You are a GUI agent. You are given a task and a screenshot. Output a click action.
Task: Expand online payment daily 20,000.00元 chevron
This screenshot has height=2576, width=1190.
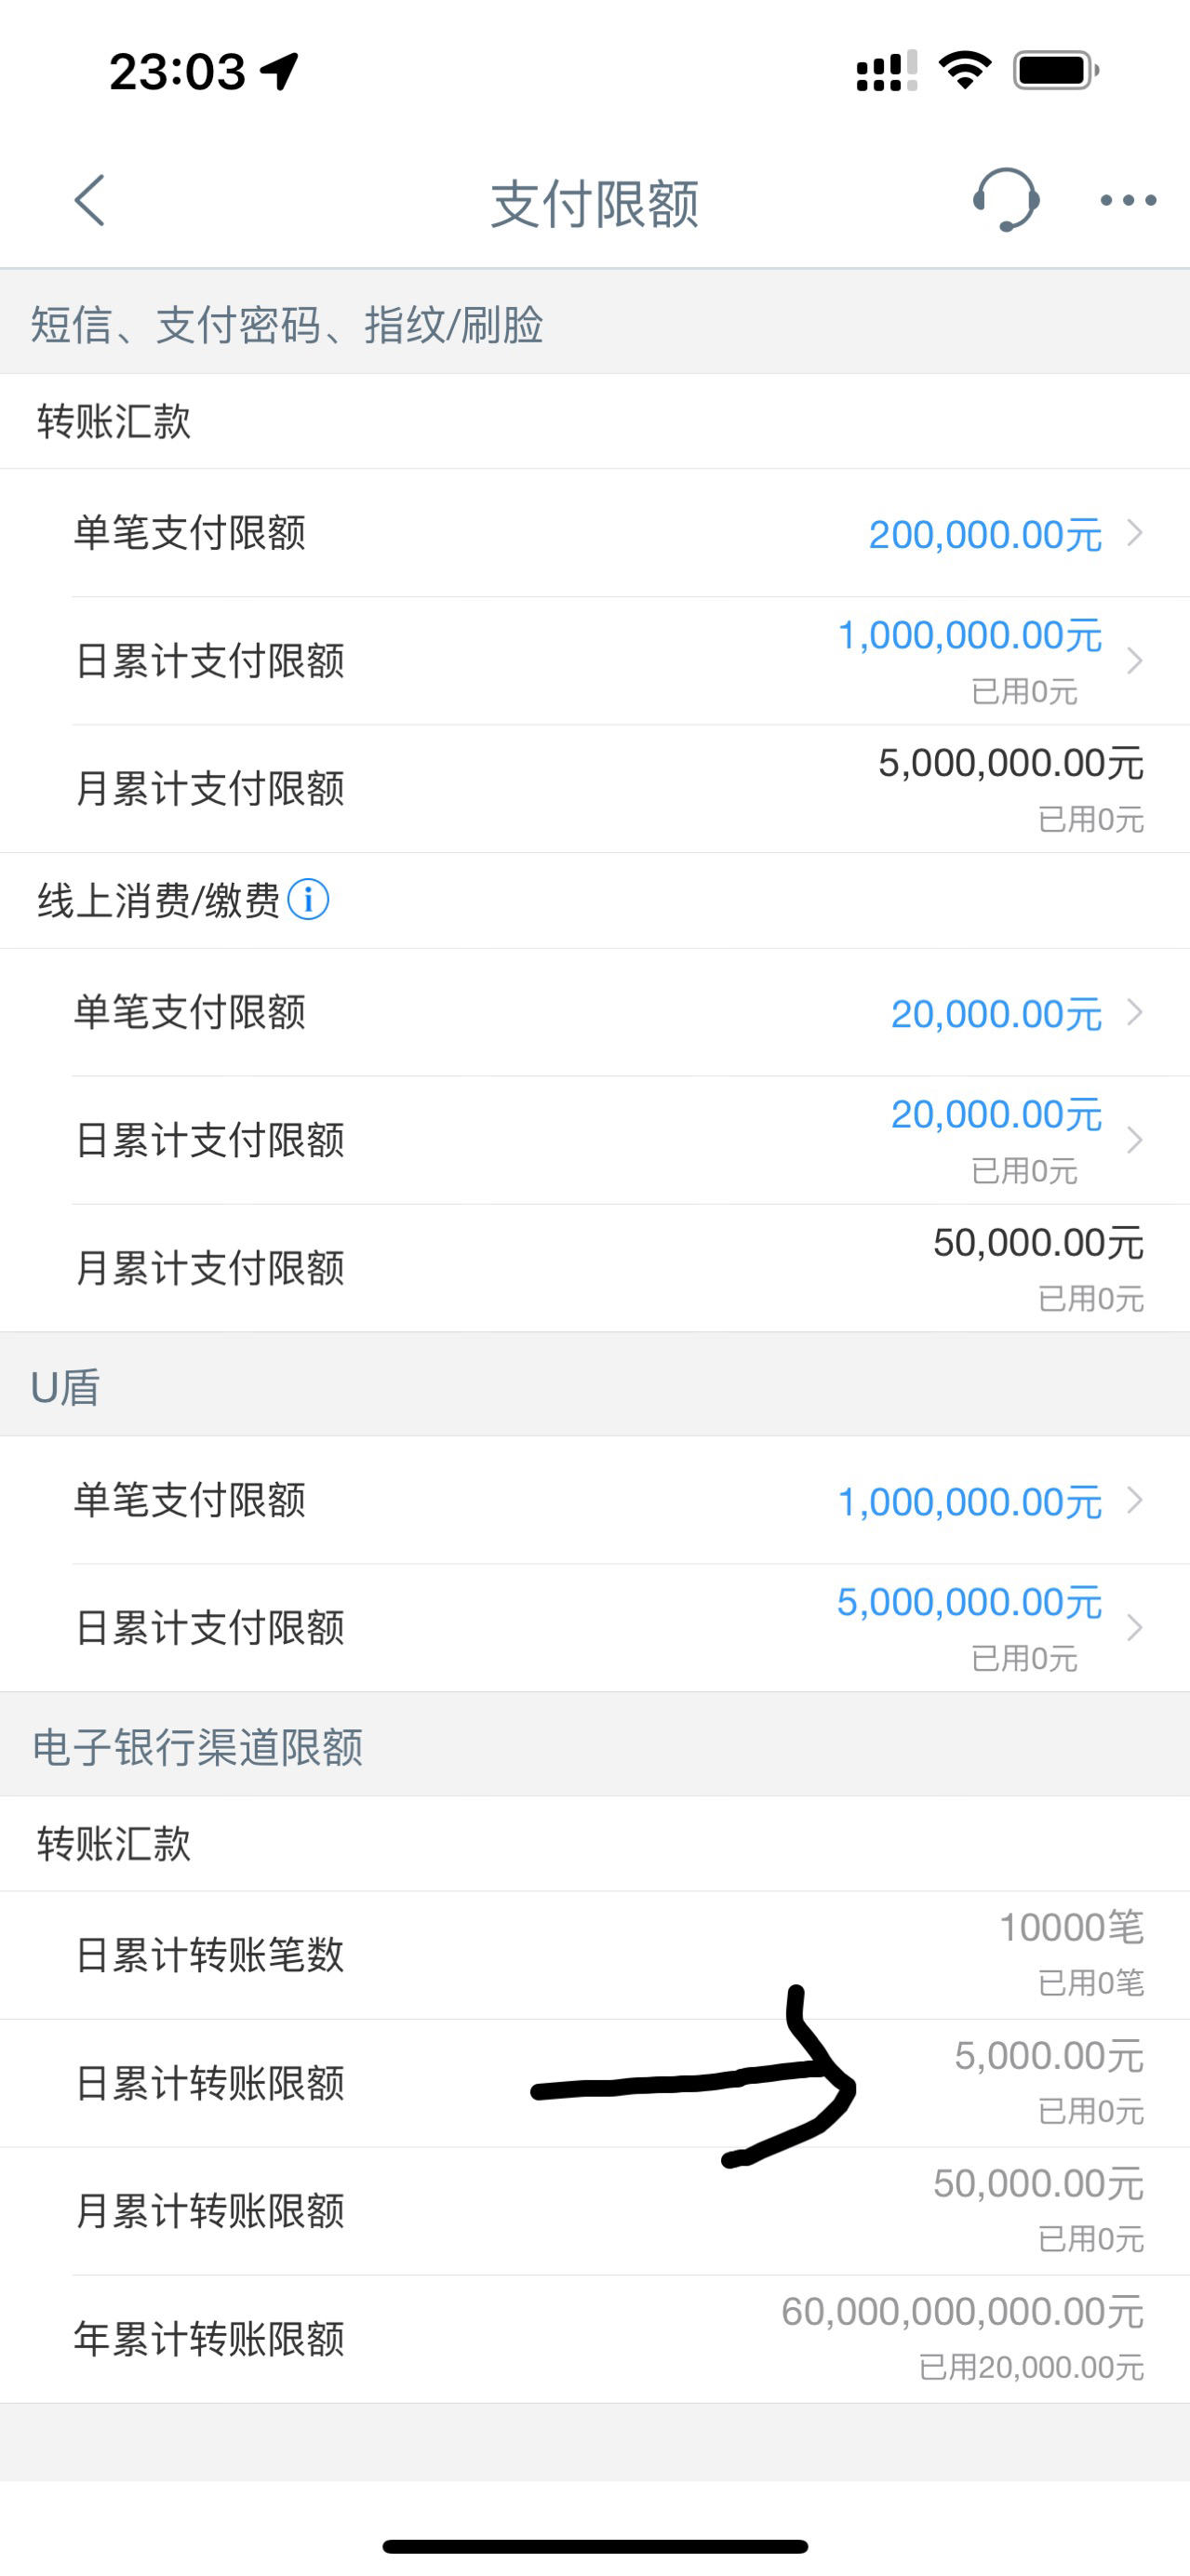pyautogui.click(x=1134, y=1140)
